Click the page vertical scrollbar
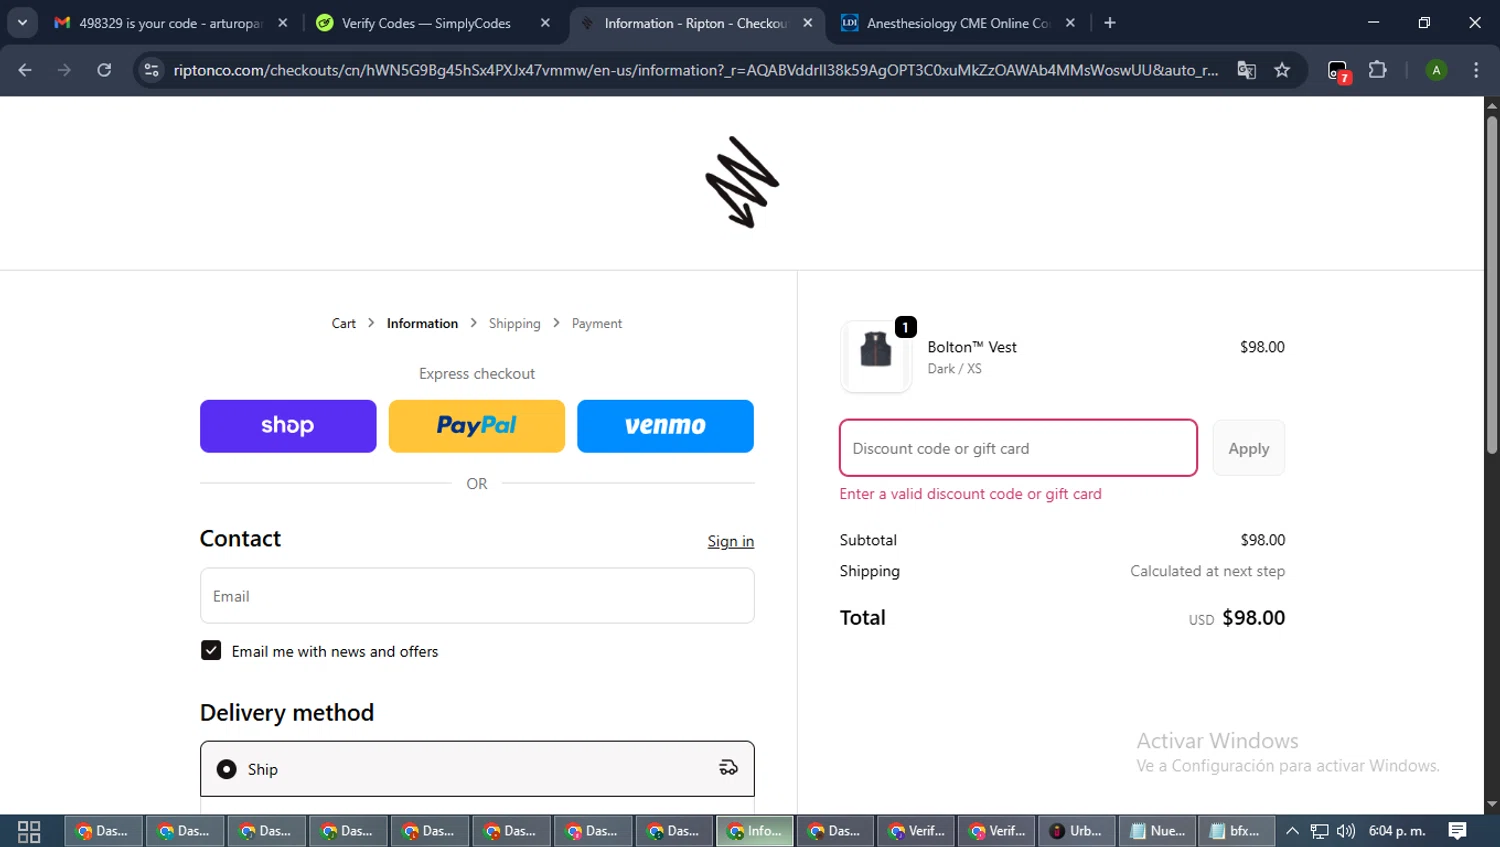Image resolution: width=1500 pixels, height=847 pixels. point(1492,285)
